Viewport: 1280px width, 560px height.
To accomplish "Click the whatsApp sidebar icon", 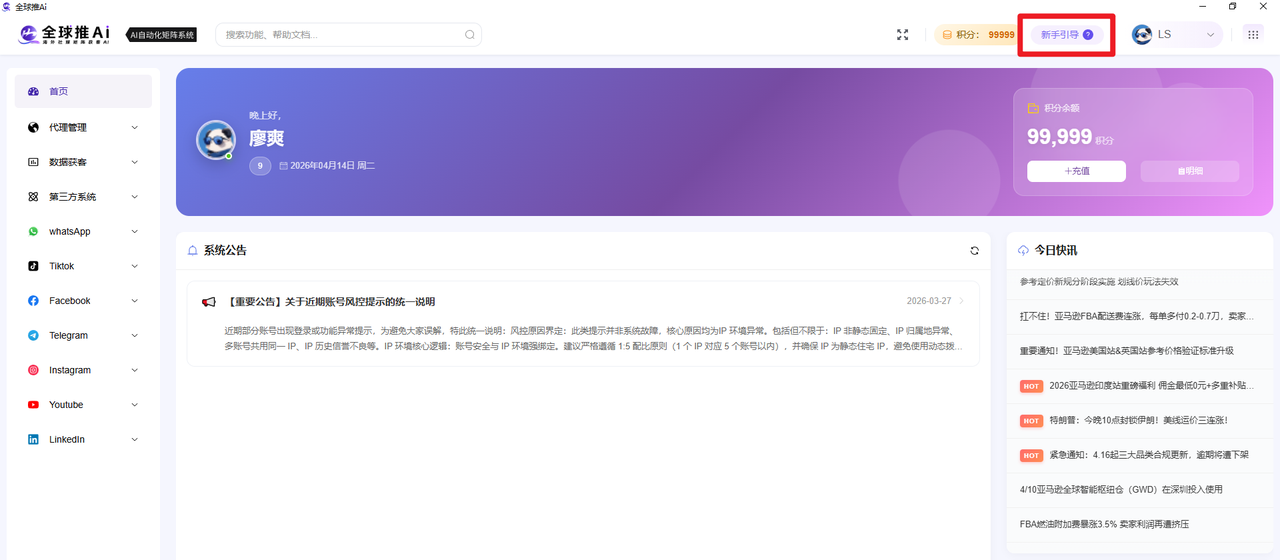I will tap(33, 232).
